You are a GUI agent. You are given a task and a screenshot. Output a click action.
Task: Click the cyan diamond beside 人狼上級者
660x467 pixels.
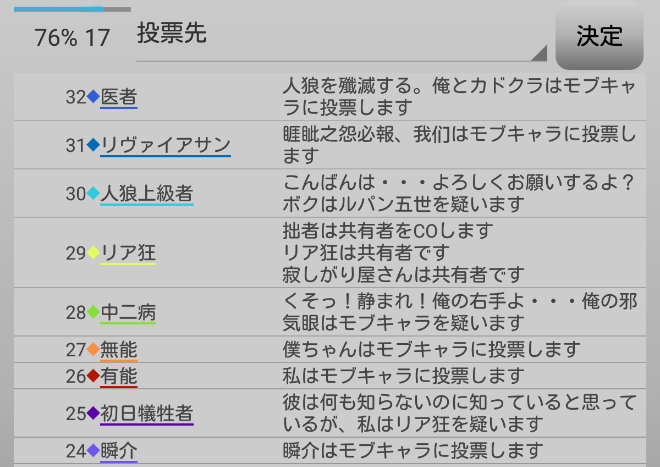(93, 194)
